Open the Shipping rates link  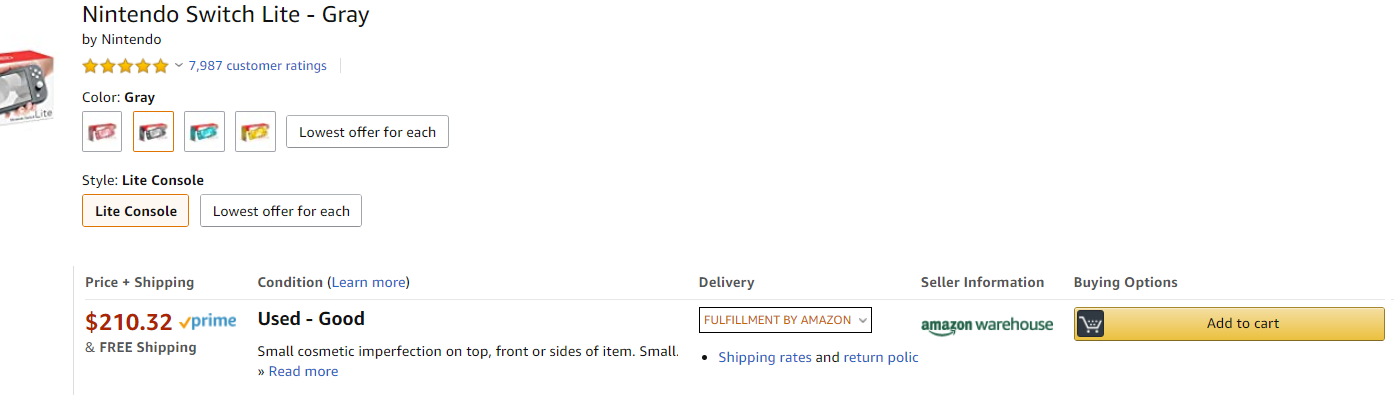tap(765, 357)
